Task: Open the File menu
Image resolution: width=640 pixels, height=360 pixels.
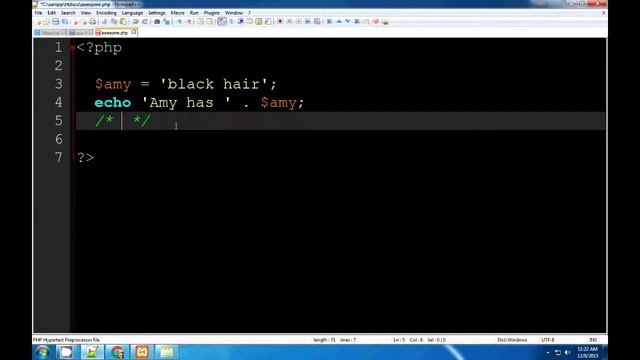Action: pyautogui.click(x=38, y=13)
